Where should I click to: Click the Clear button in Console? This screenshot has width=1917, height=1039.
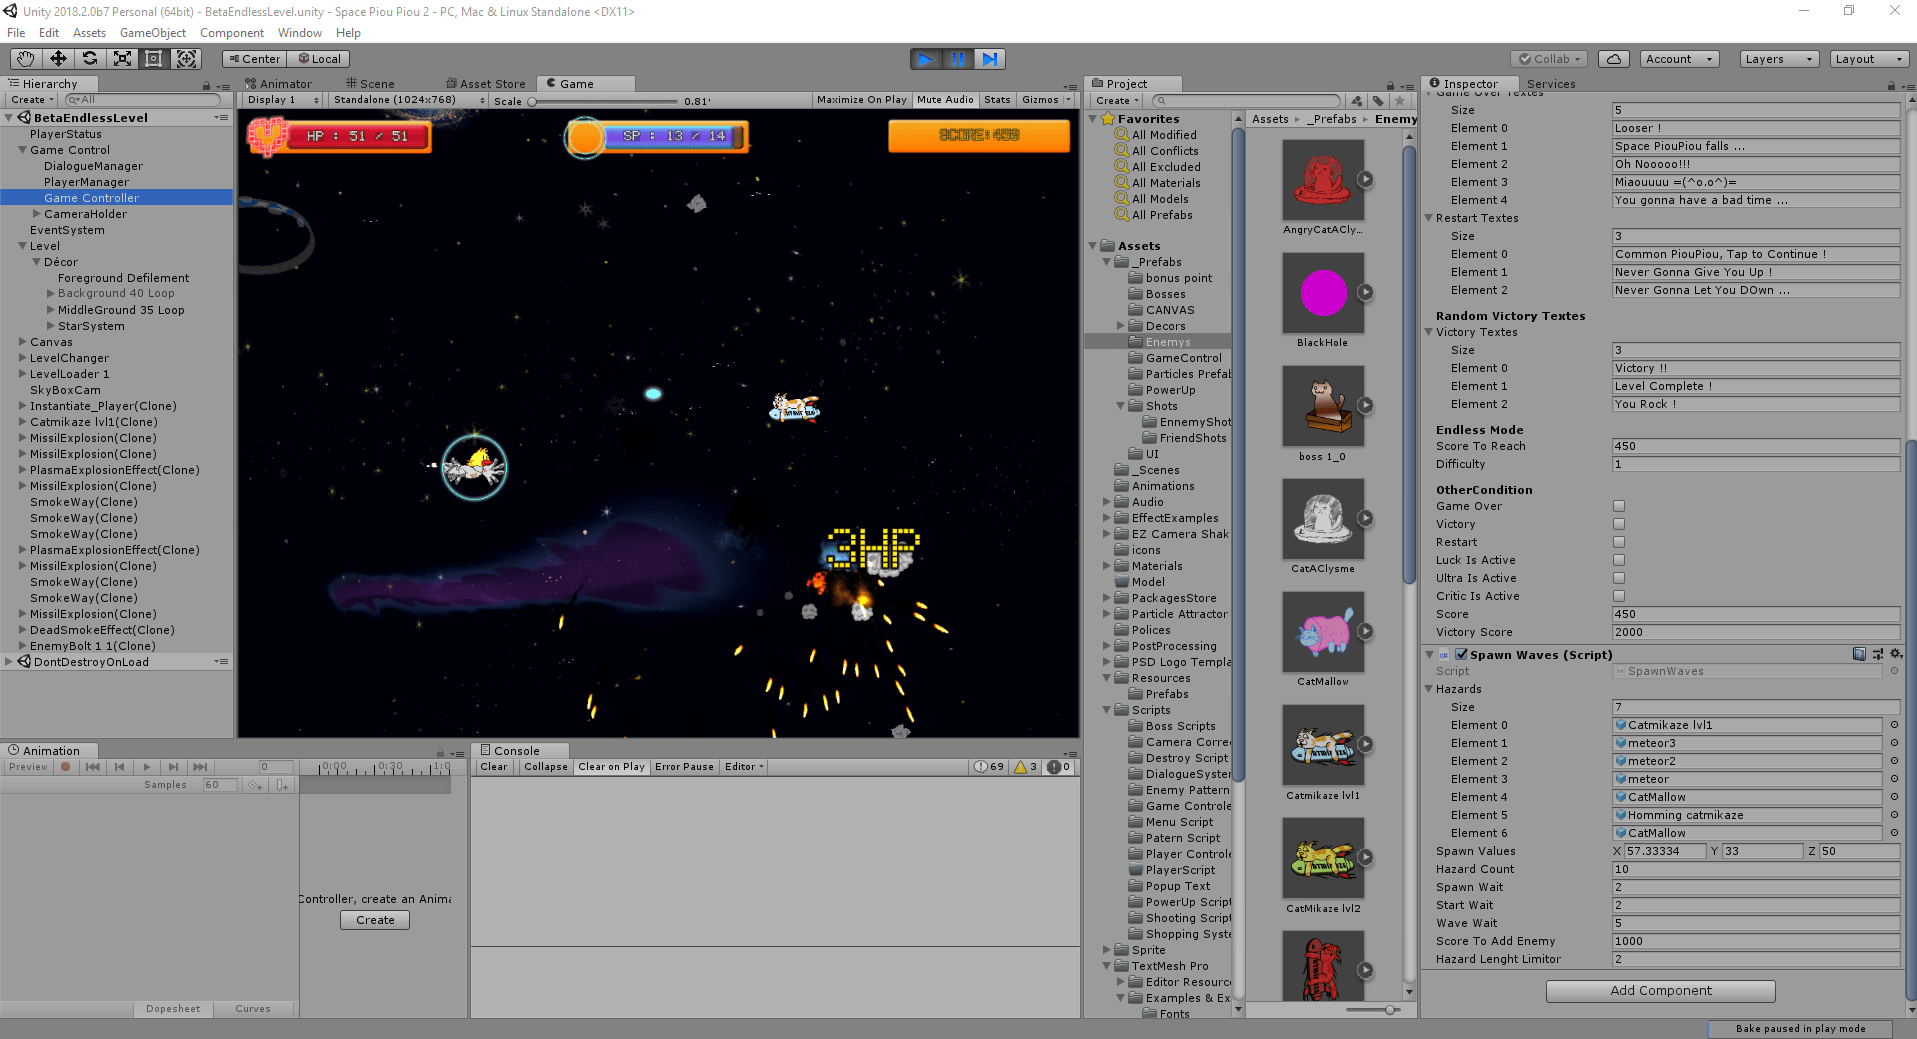click(x=493, y=767)
